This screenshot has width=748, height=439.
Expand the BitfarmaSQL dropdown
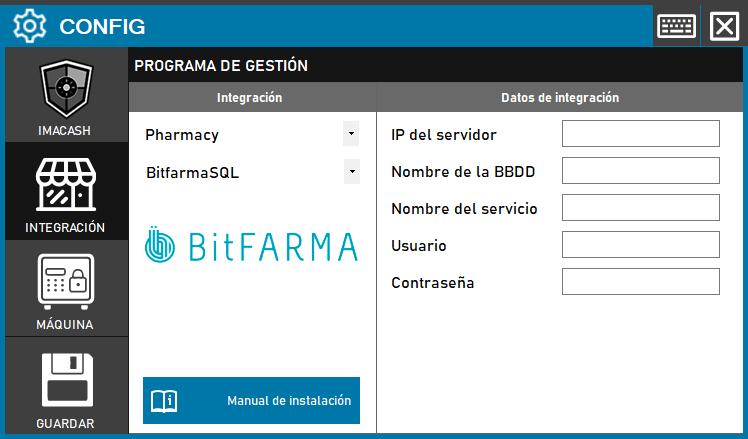point(350,172)
